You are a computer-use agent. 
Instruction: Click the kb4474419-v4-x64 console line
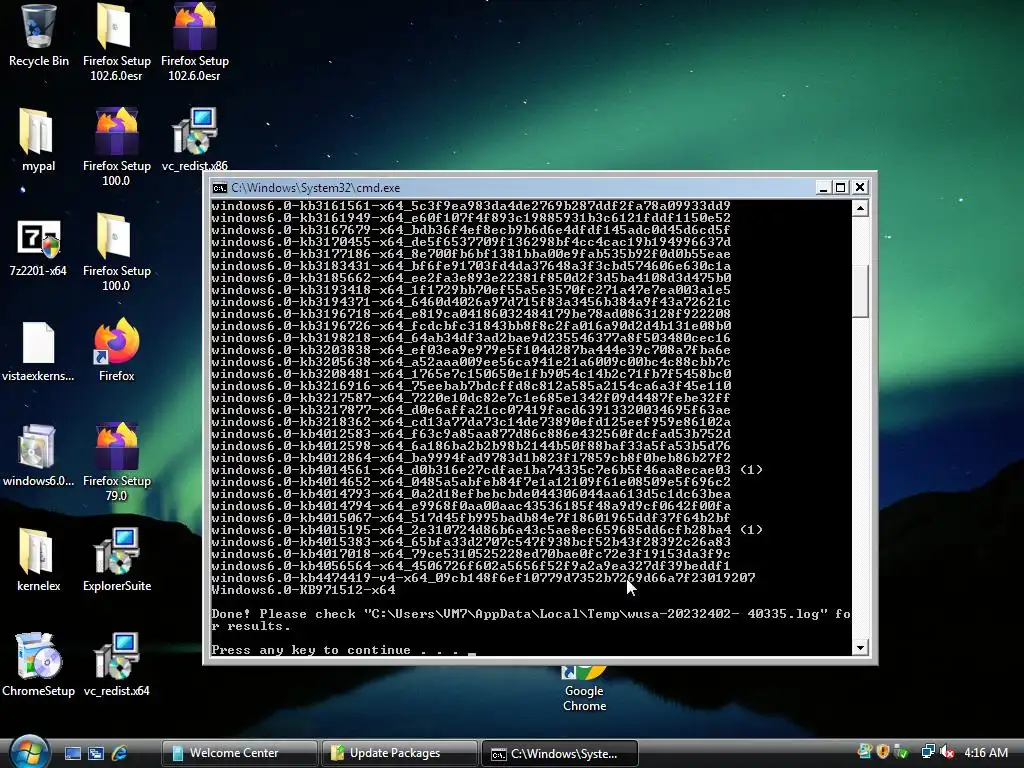(483, 578)
